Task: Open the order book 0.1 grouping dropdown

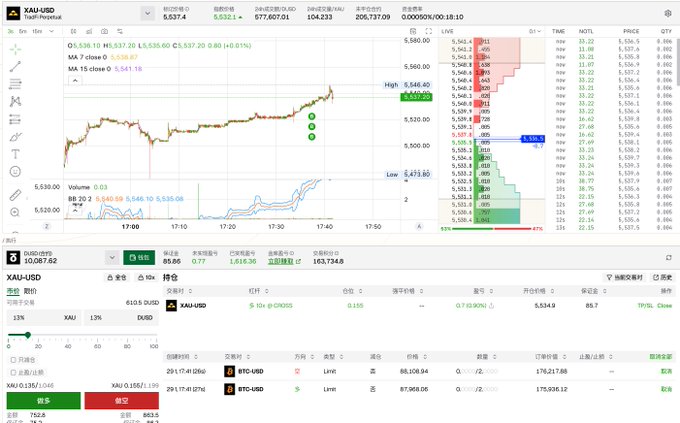Action: pos(535,31)
